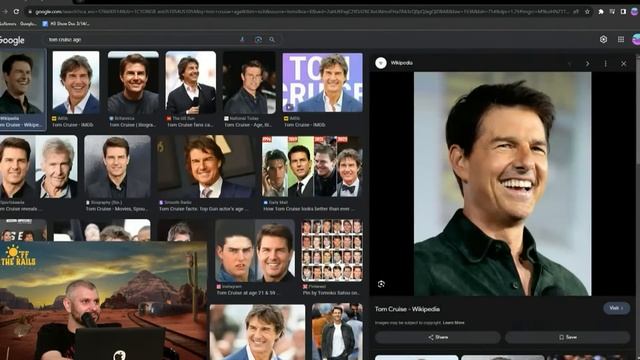Close the image preview panel
Viewport: 640px width, 360px height.
pyautogui.click(x=624, y=64)
